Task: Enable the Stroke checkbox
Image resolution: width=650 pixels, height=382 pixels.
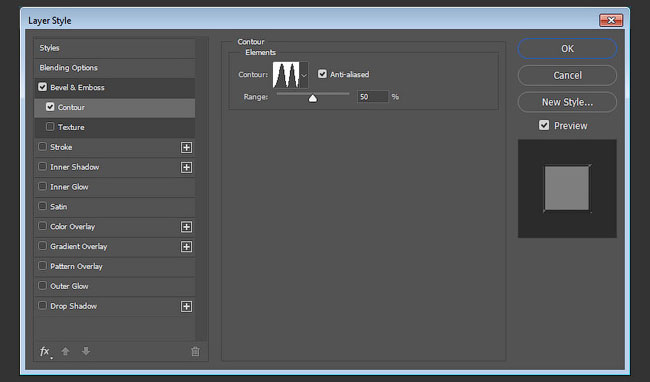Action: [x=42, y=147]
